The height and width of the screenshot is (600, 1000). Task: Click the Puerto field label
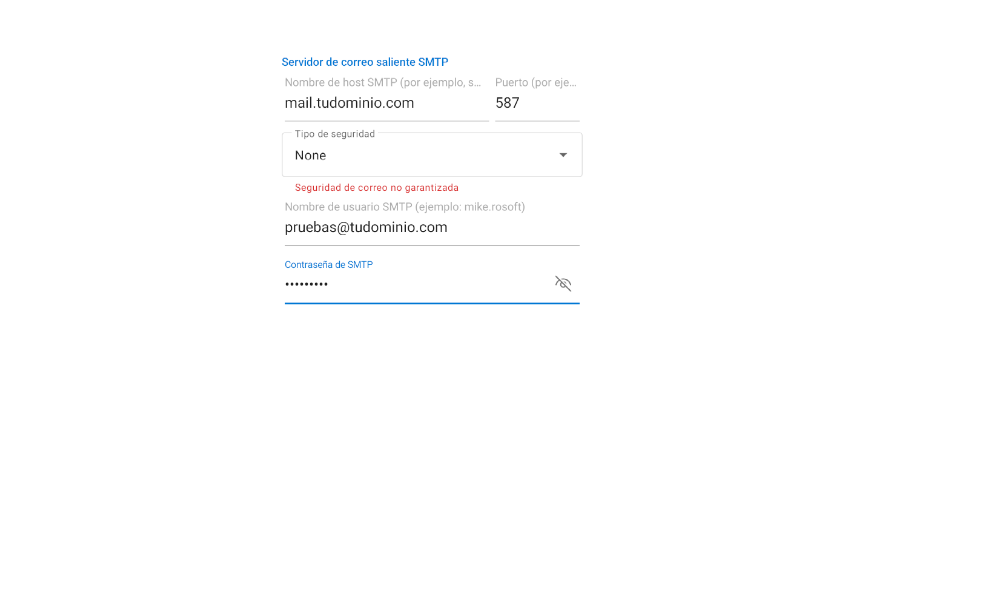(536, 82)
